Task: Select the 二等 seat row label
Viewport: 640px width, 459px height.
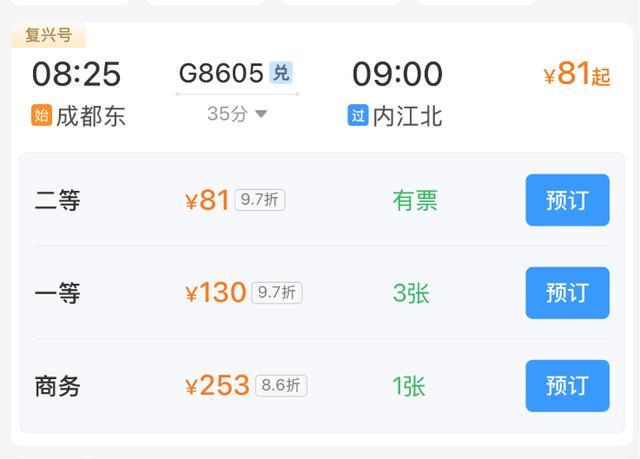Action: pyautogui.click(x=57, y=200)
